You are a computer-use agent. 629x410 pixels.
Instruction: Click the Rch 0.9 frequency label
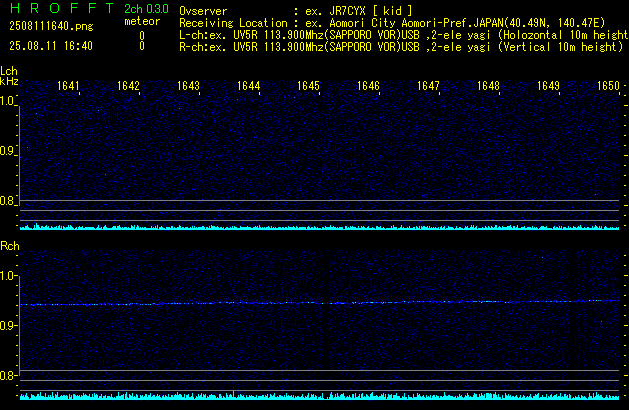(x=8, y=325)
